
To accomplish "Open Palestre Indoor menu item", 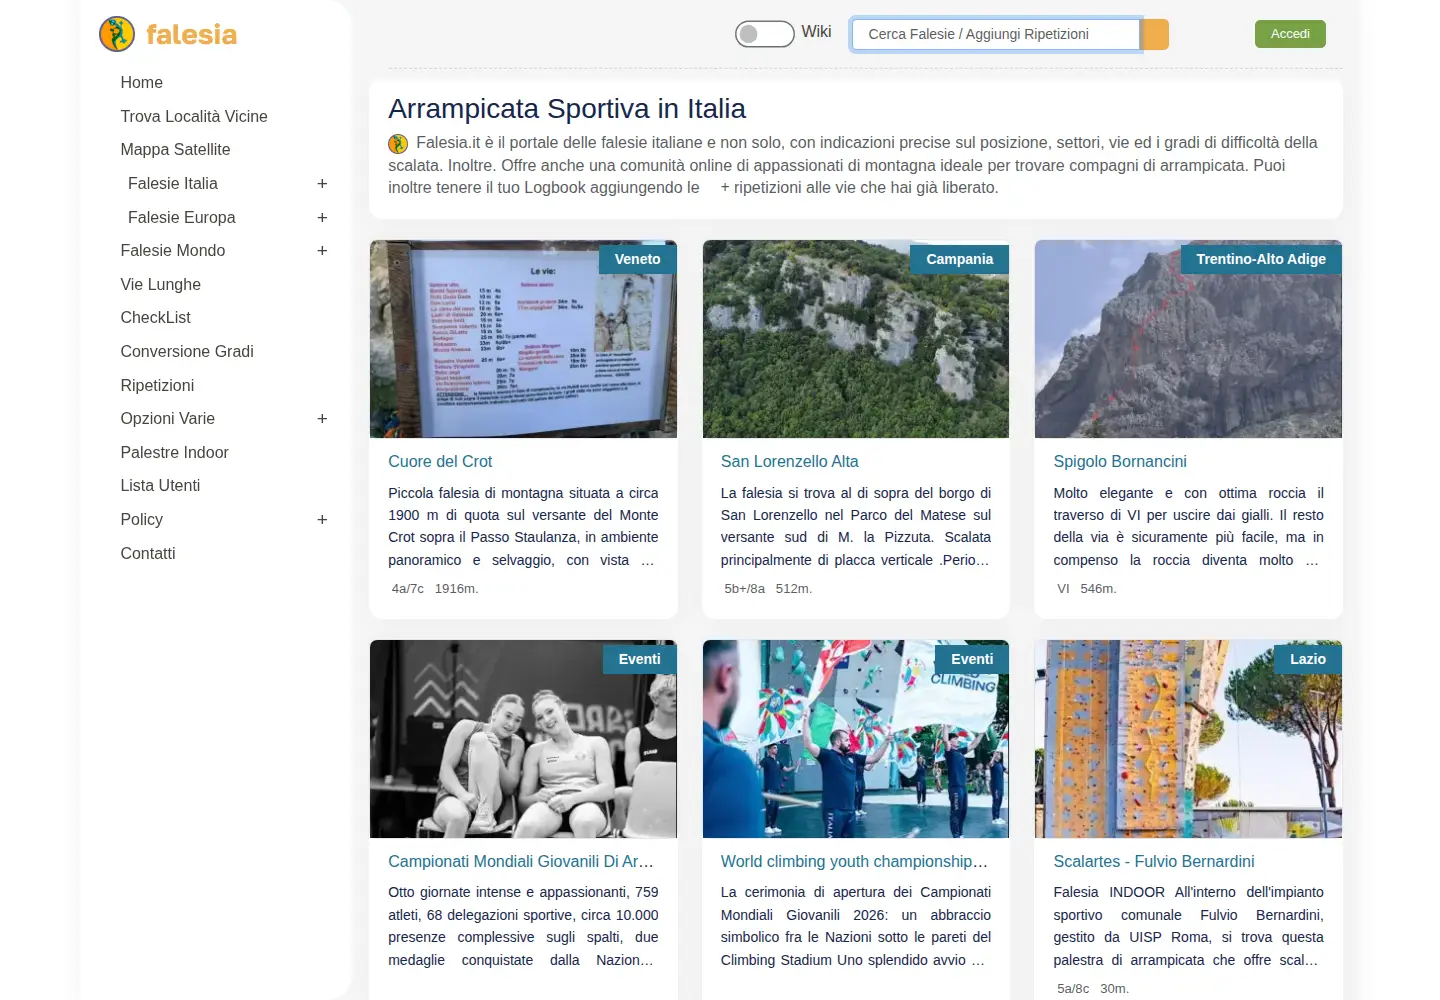I will [174, 453].
